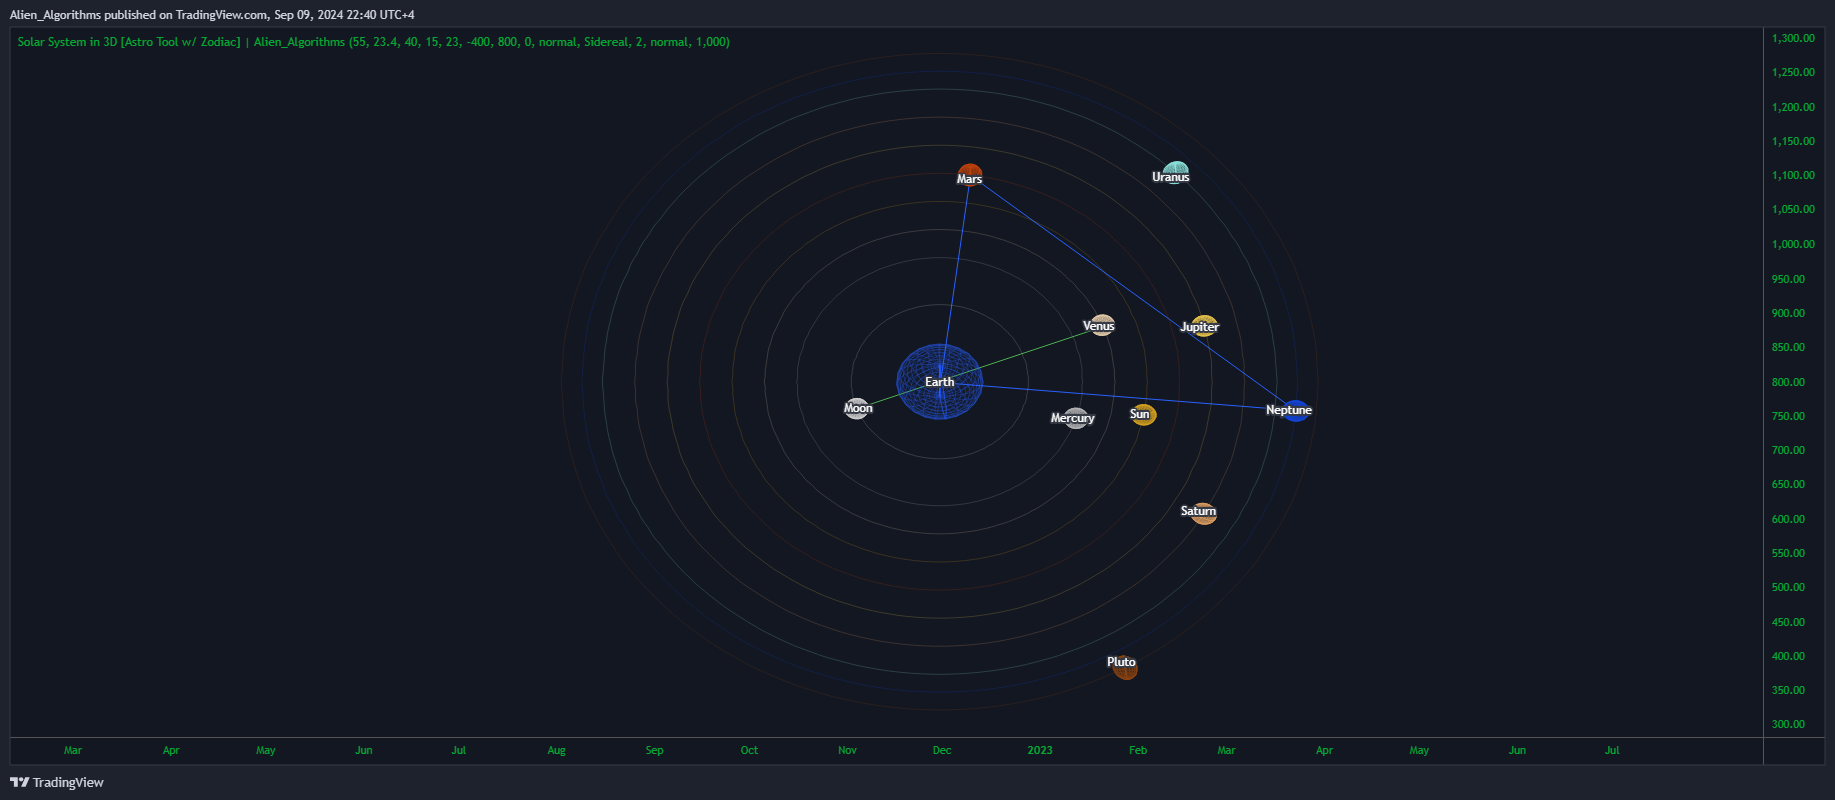Click the Sep label on time axis

pyautogui.click(x=654, y=750)
